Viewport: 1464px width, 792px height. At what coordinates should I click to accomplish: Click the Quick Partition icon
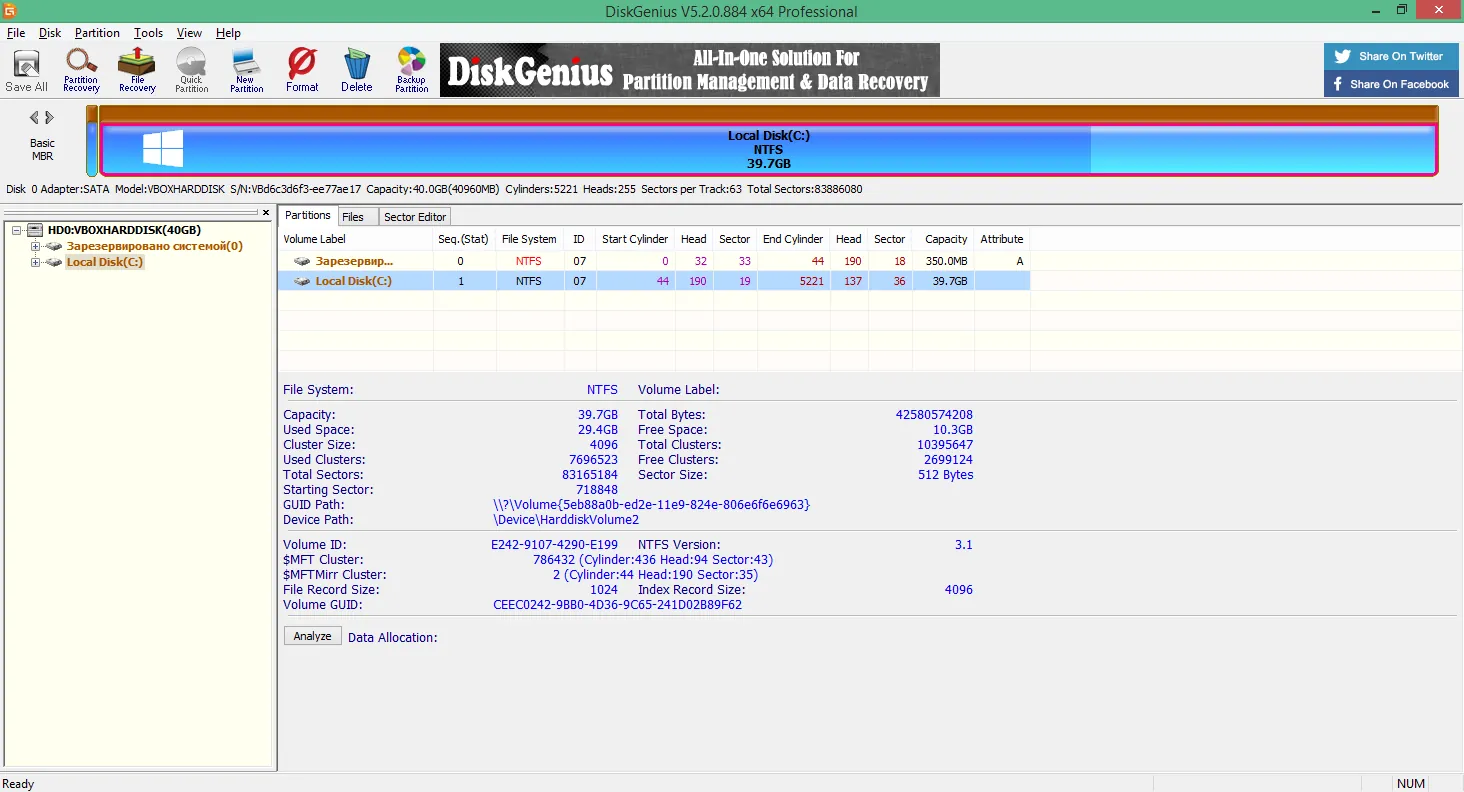click(x=191, y=70)
